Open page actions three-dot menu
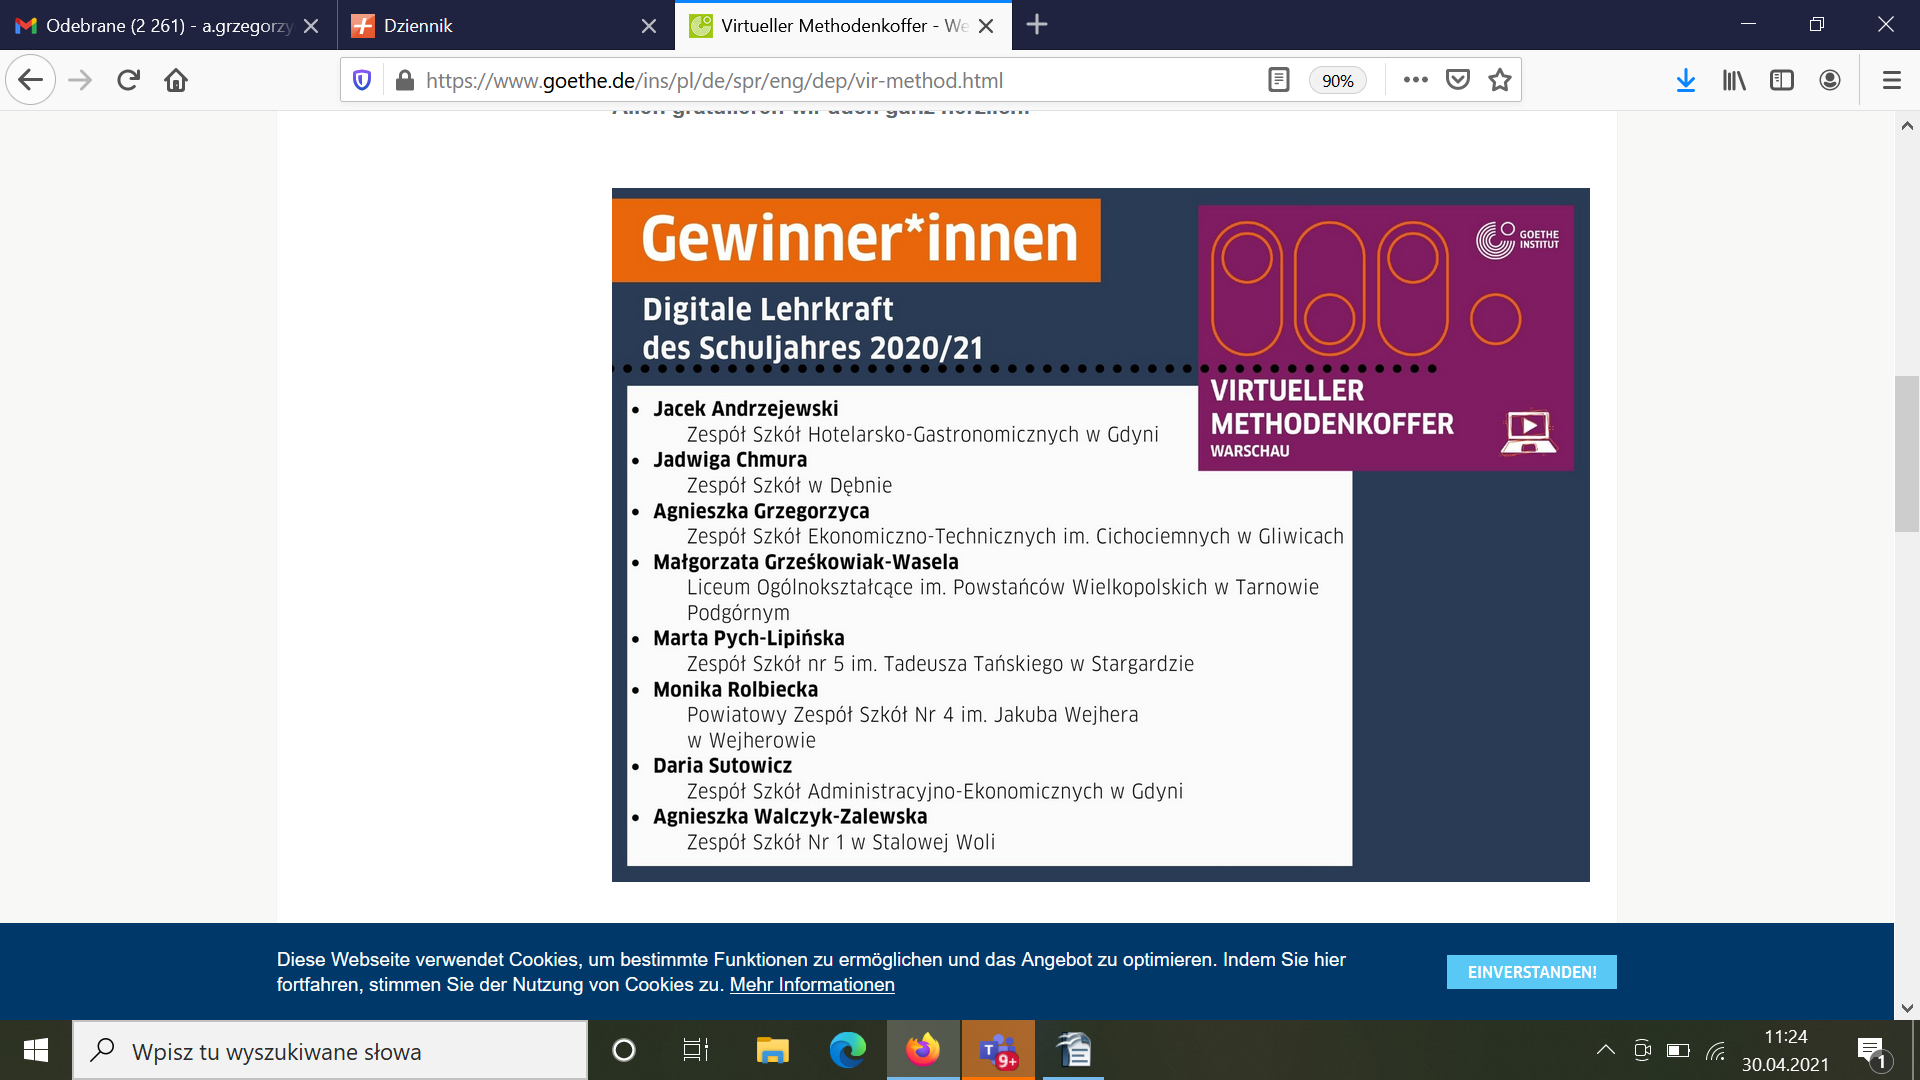The width and height of the screenshot is (1920, 1080). point(1415,80)
